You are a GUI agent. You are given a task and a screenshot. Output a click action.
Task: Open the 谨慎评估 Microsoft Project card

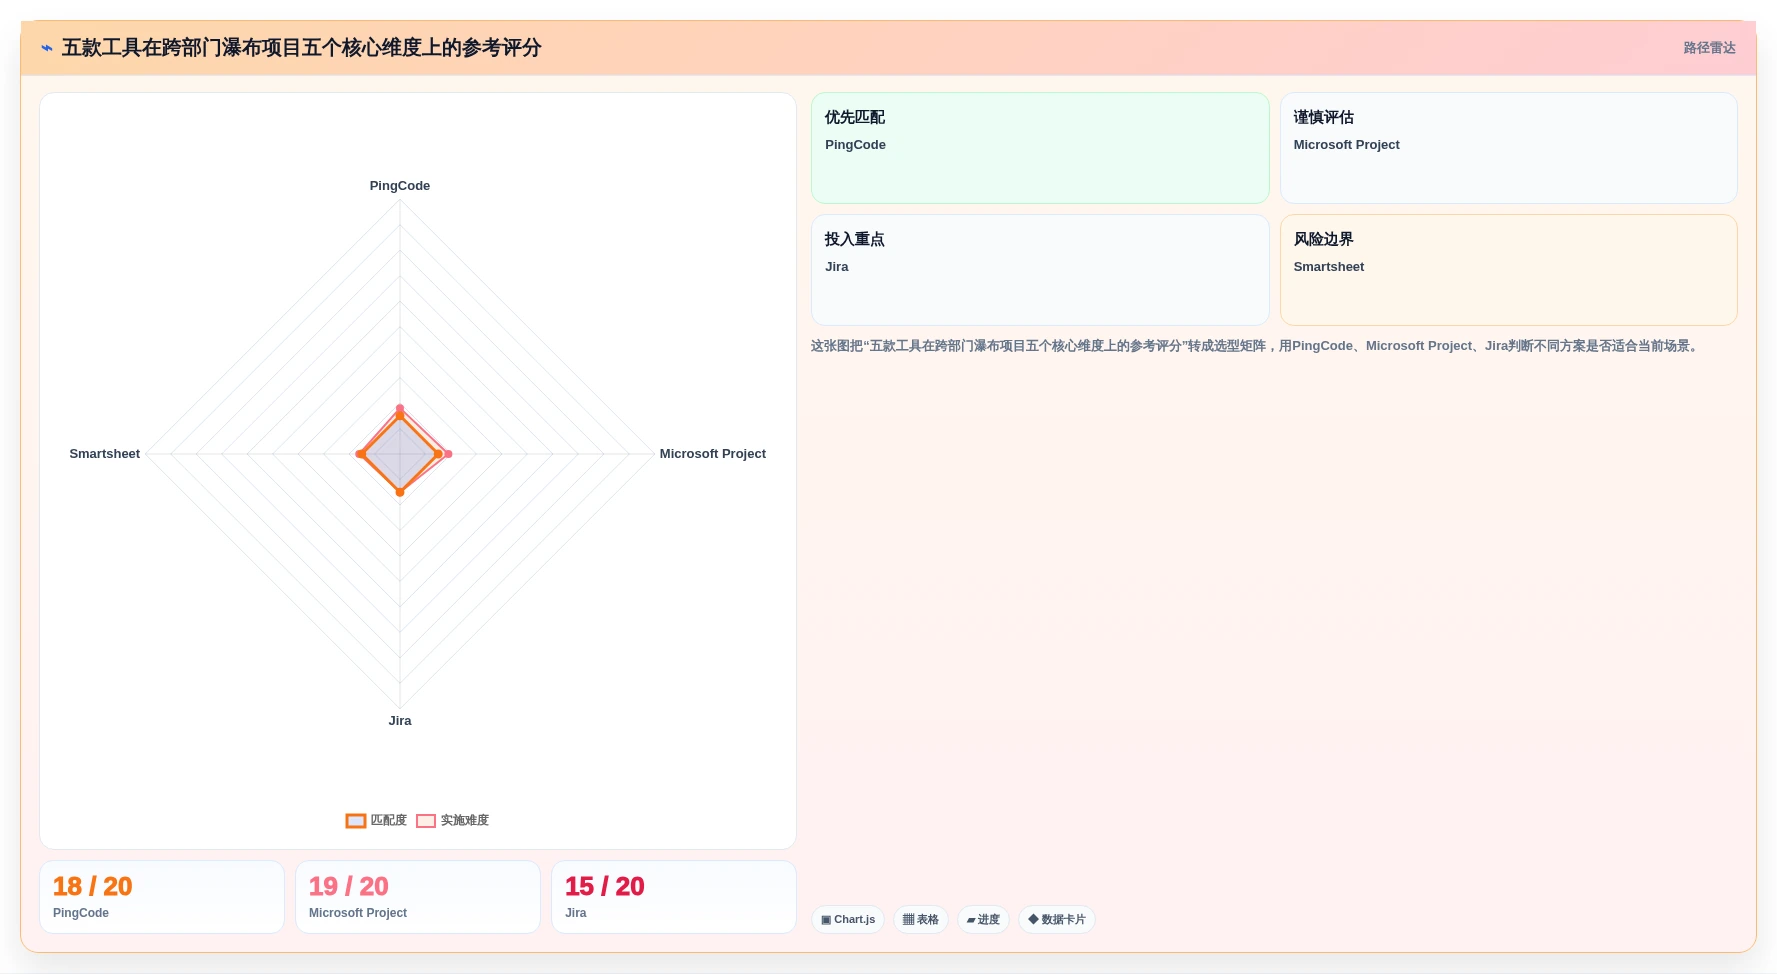click(1508, 148)
